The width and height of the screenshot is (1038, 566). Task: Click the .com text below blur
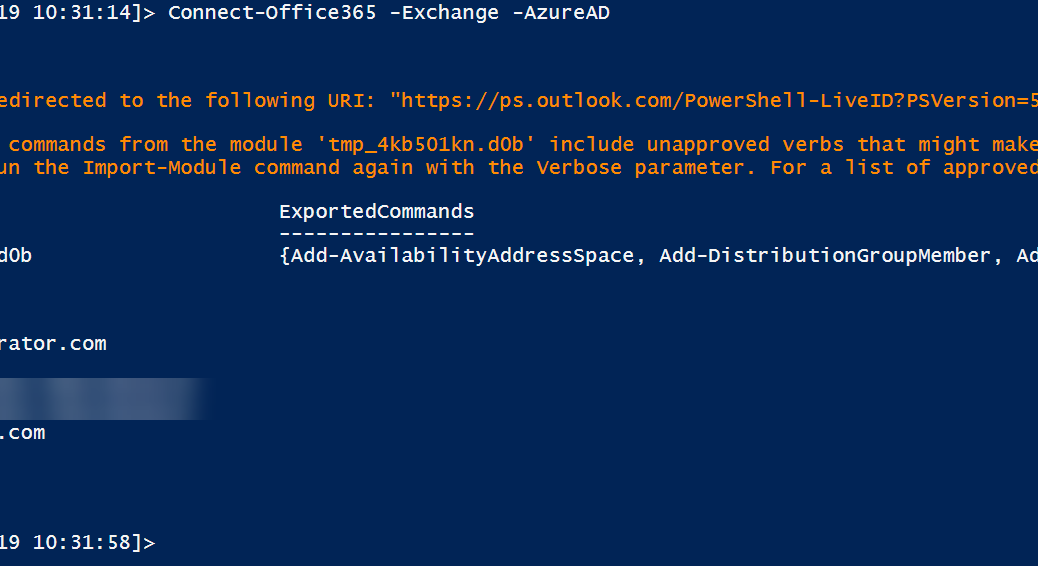(x=23, y=433)
